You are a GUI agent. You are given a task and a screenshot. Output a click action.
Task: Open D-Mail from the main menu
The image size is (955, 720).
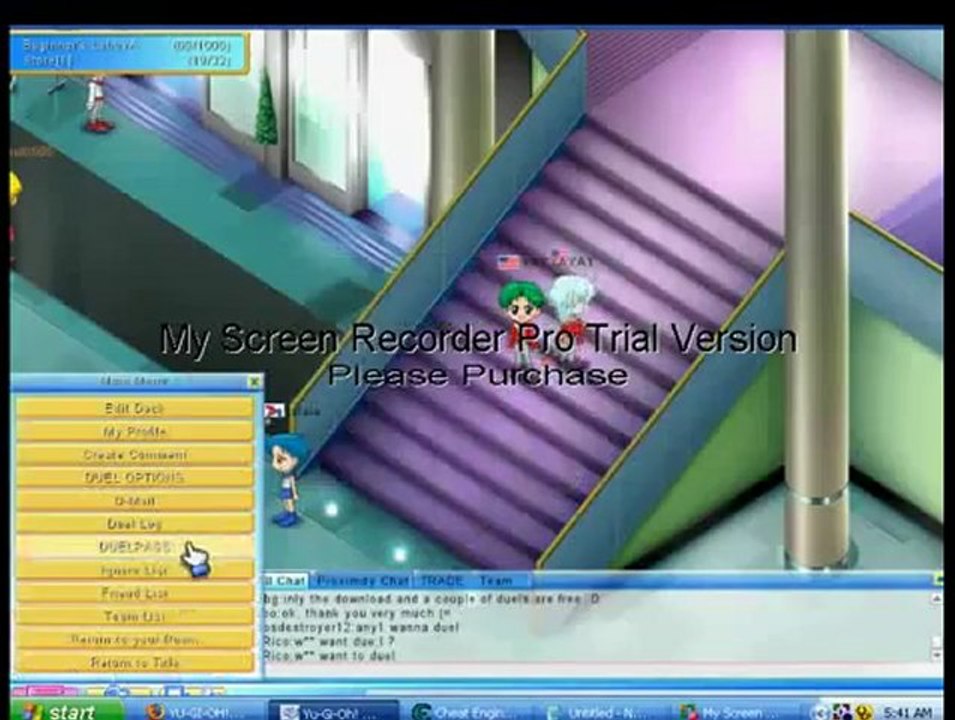[135, 501]
